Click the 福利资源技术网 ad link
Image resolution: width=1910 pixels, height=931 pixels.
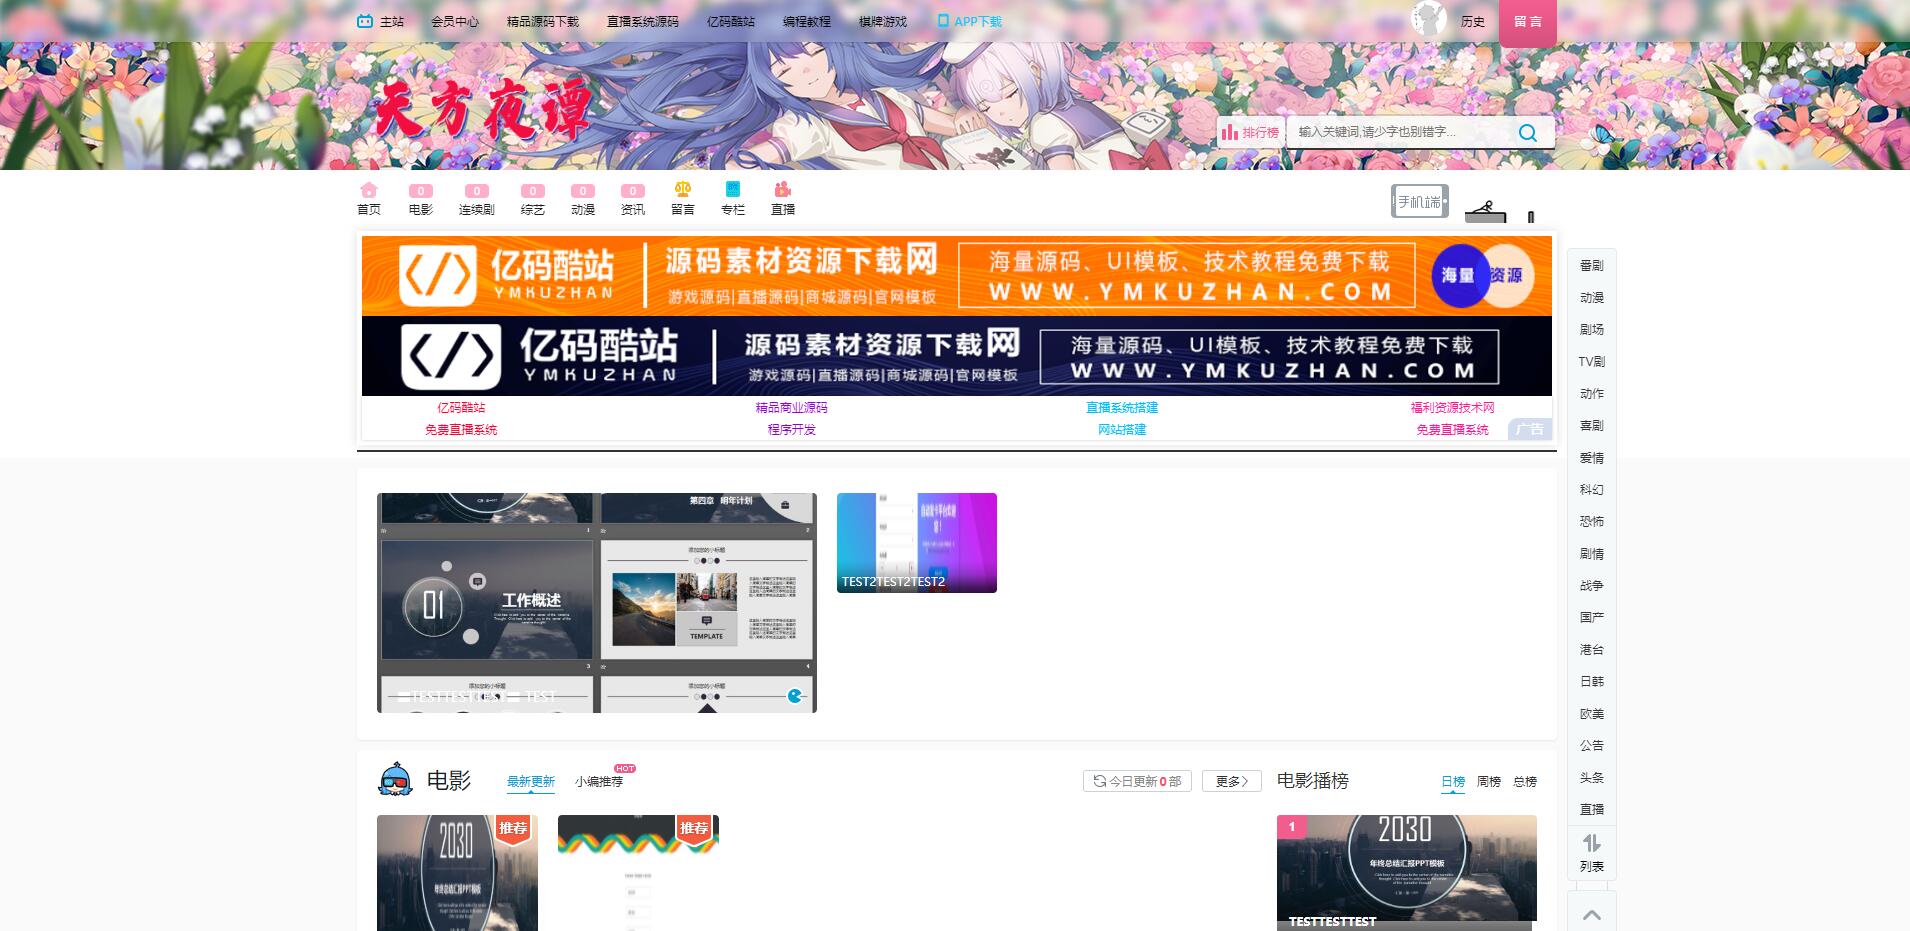point(1452,407)
